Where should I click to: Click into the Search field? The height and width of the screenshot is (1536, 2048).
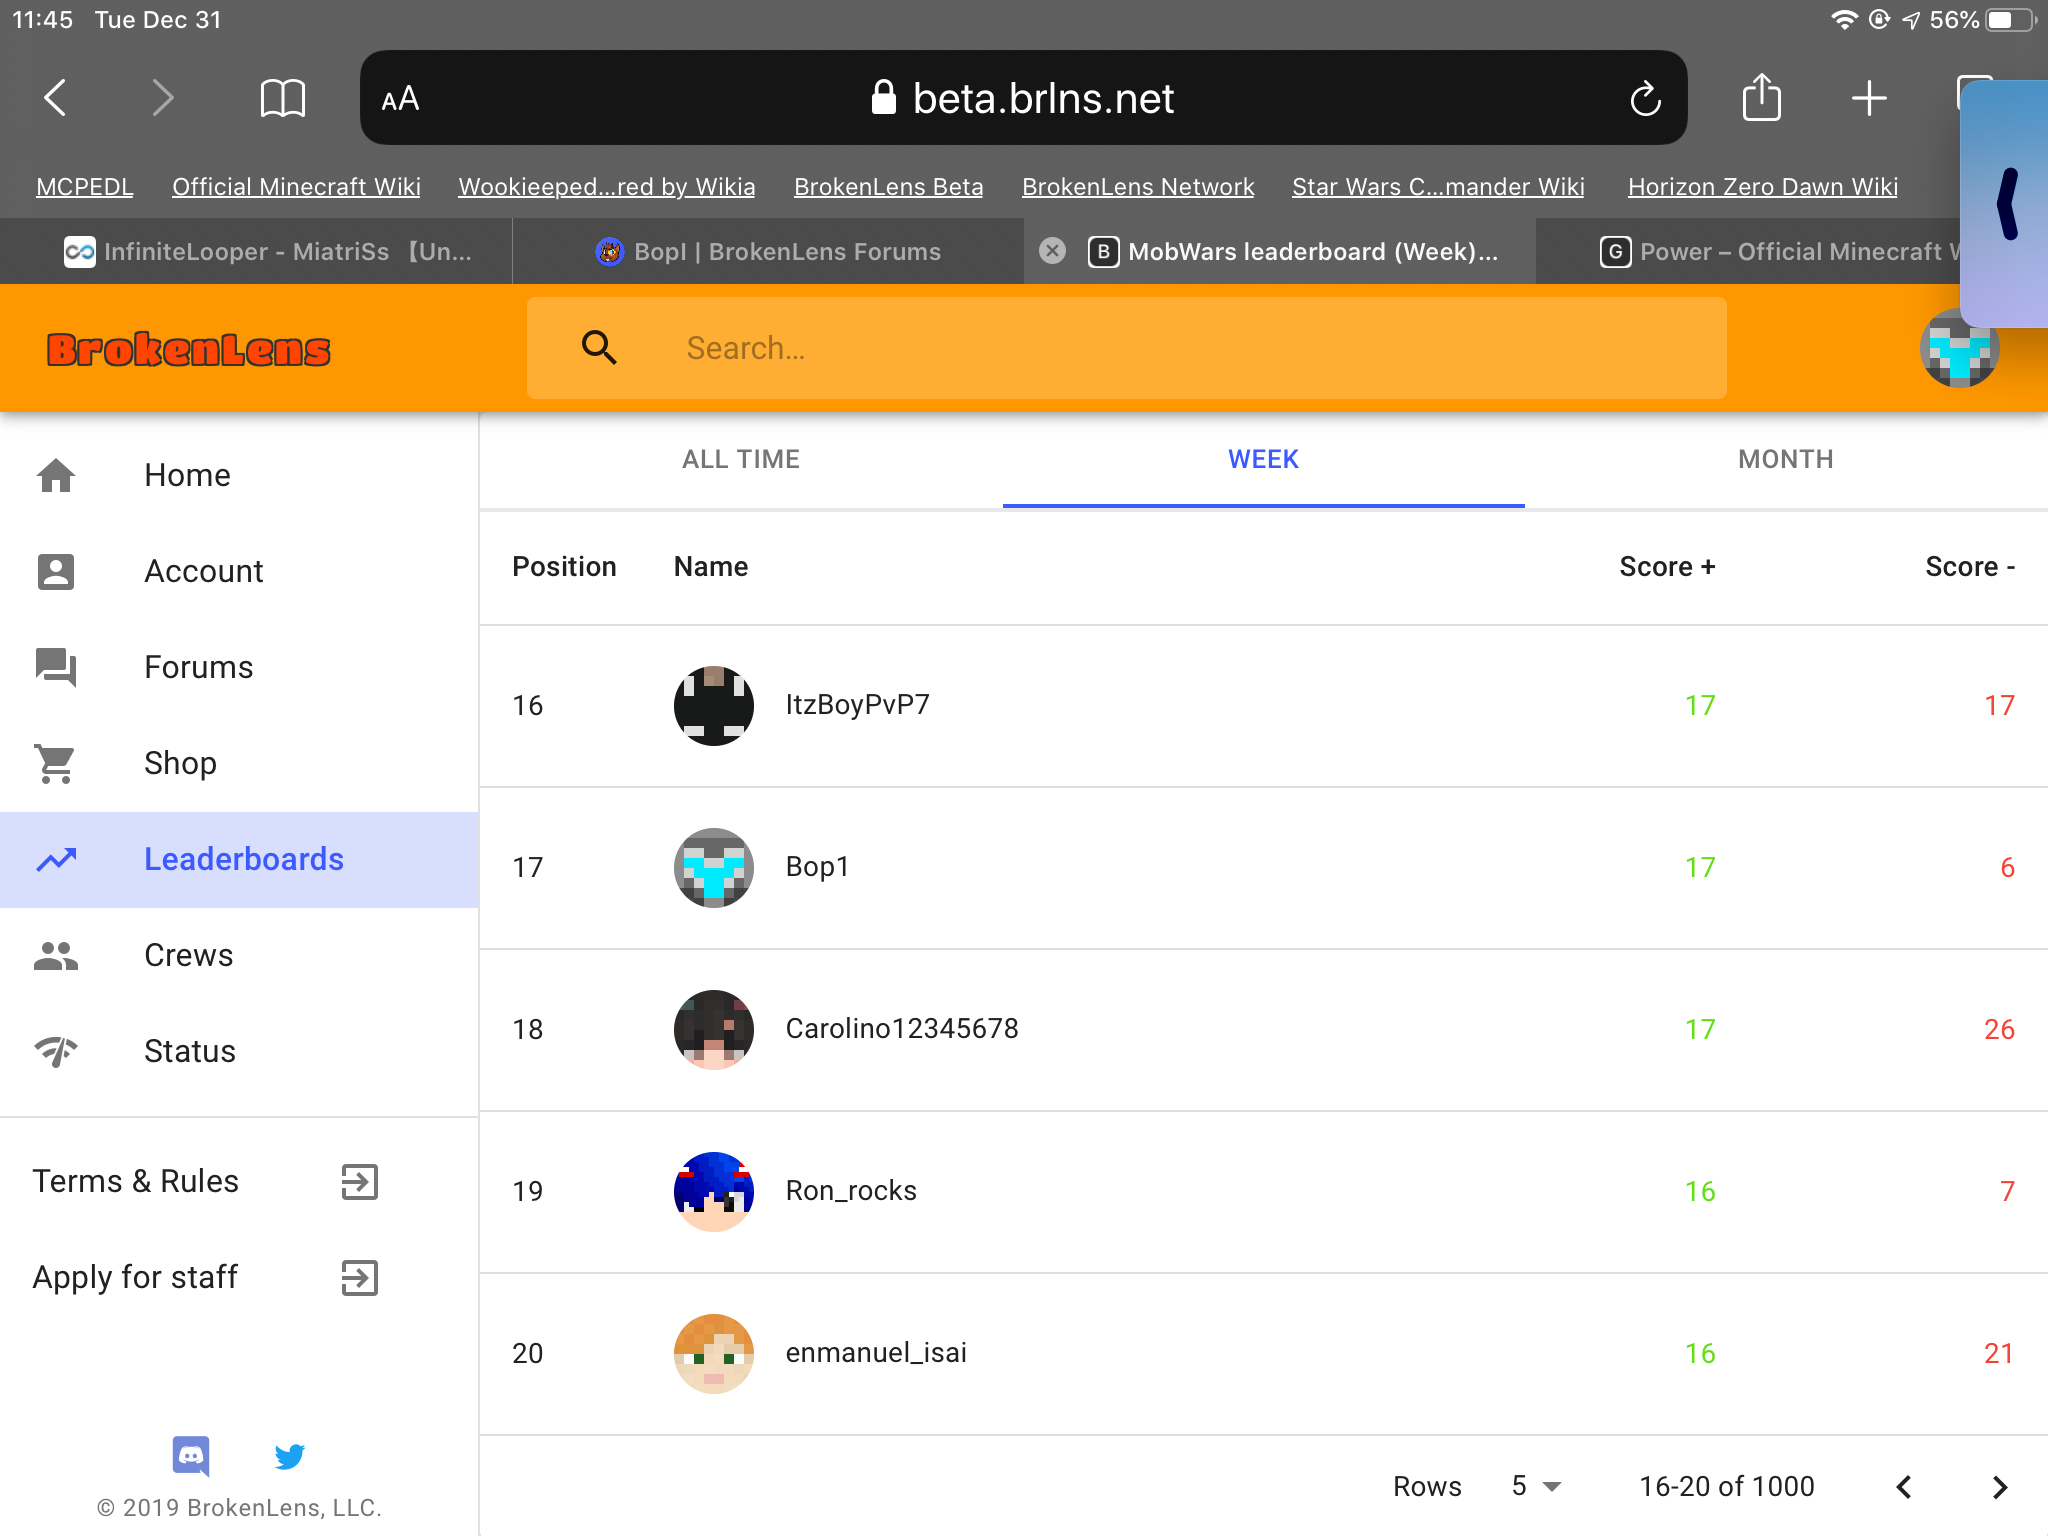1126,347
